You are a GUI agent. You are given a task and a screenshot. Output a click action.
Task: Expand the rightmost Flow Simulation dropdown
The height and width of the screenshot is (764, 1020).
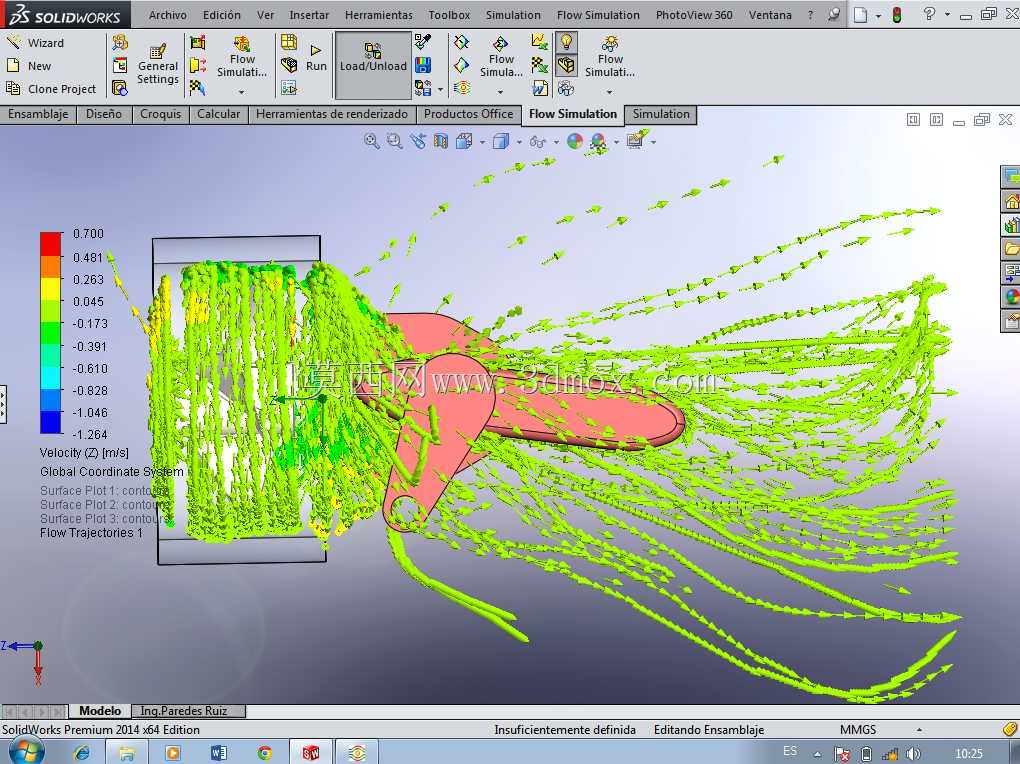(x=610, y=92)
